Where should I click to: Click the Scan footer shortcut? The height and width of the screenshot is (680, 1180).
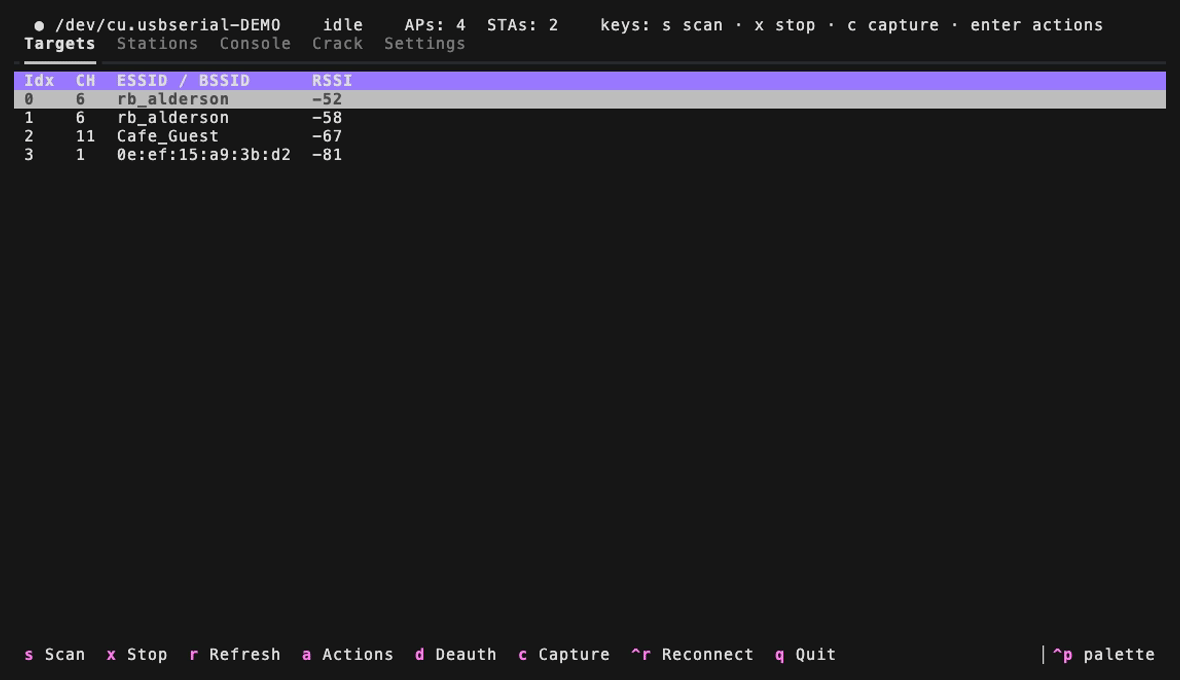[x=54, y=654]
